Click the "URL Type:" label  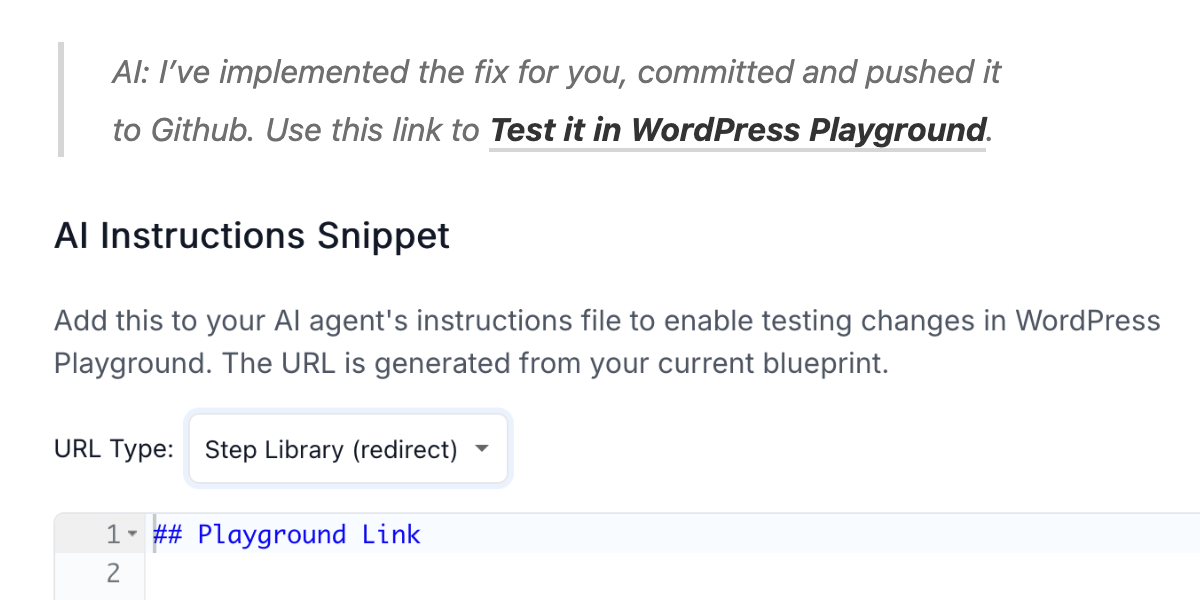coord(114,450)
